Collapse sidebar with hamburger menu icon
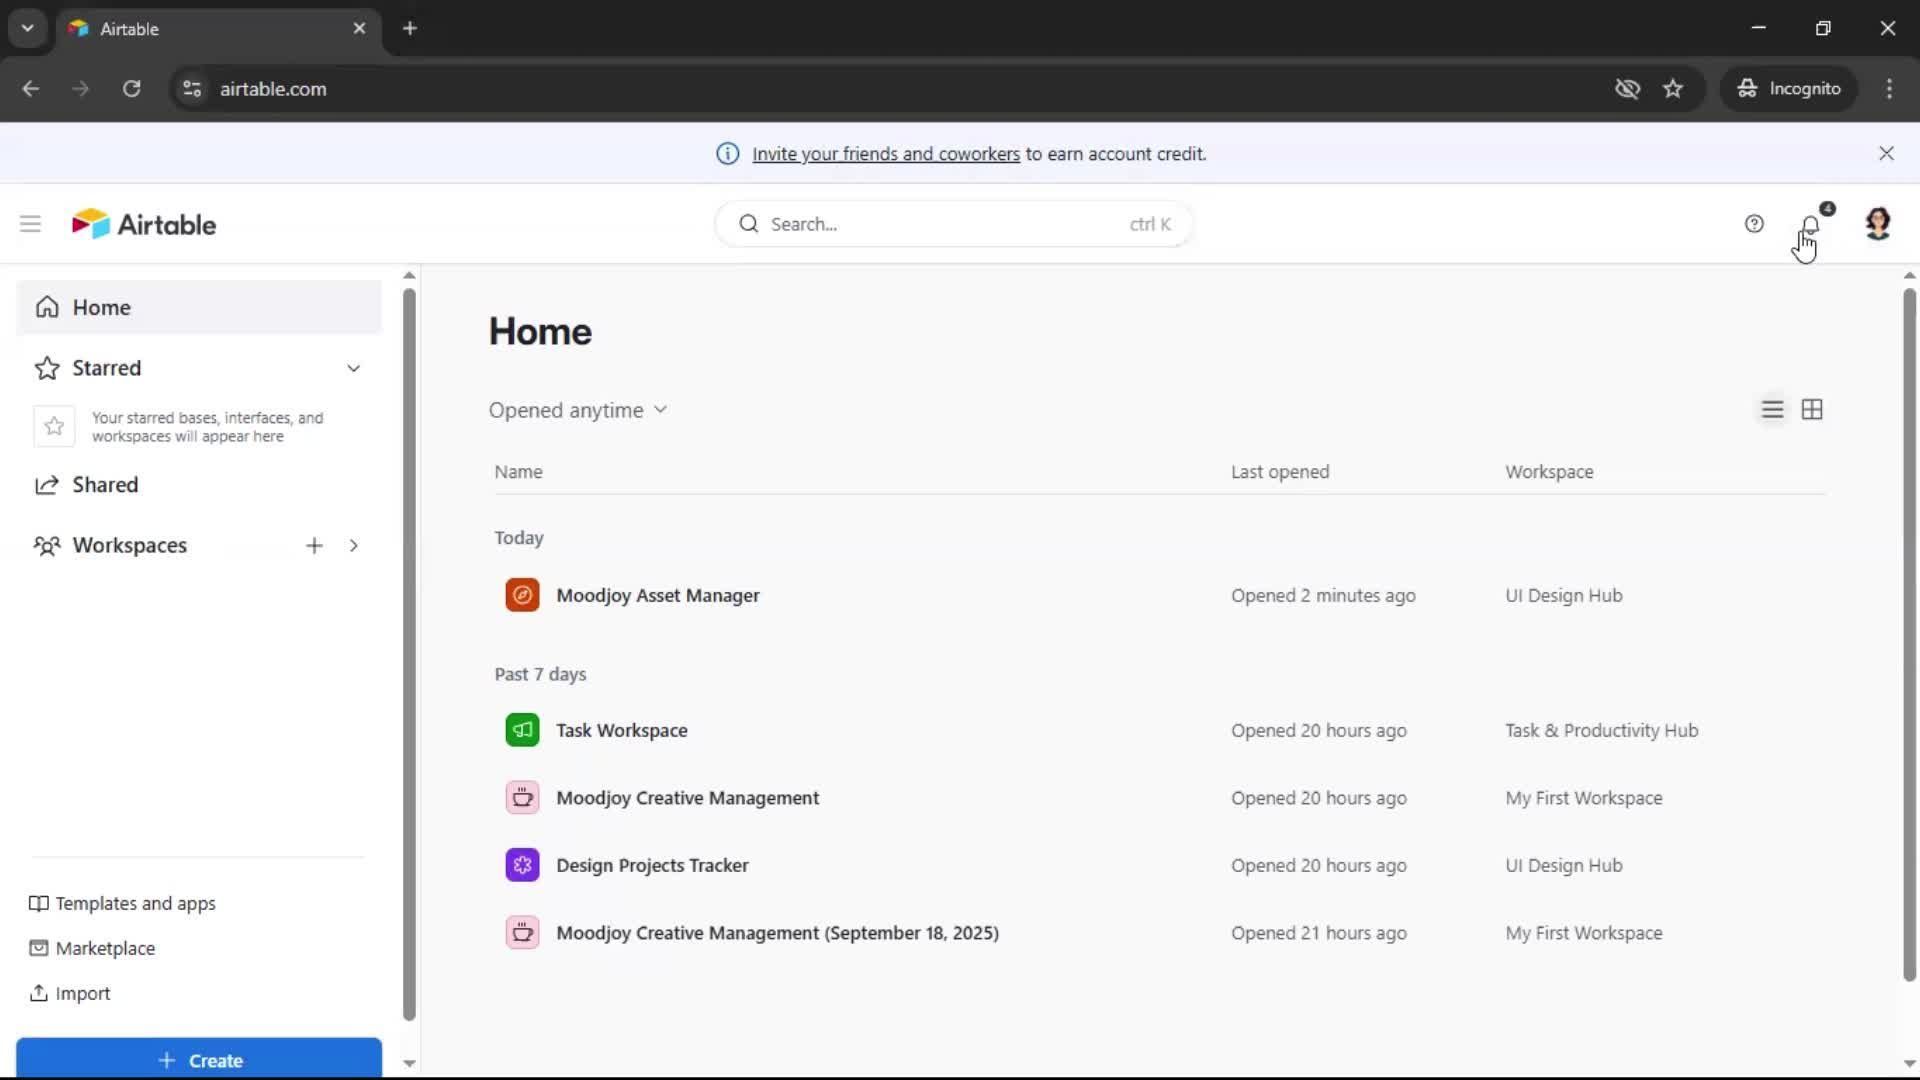The image size is (1920, 1080). [30, 224]
